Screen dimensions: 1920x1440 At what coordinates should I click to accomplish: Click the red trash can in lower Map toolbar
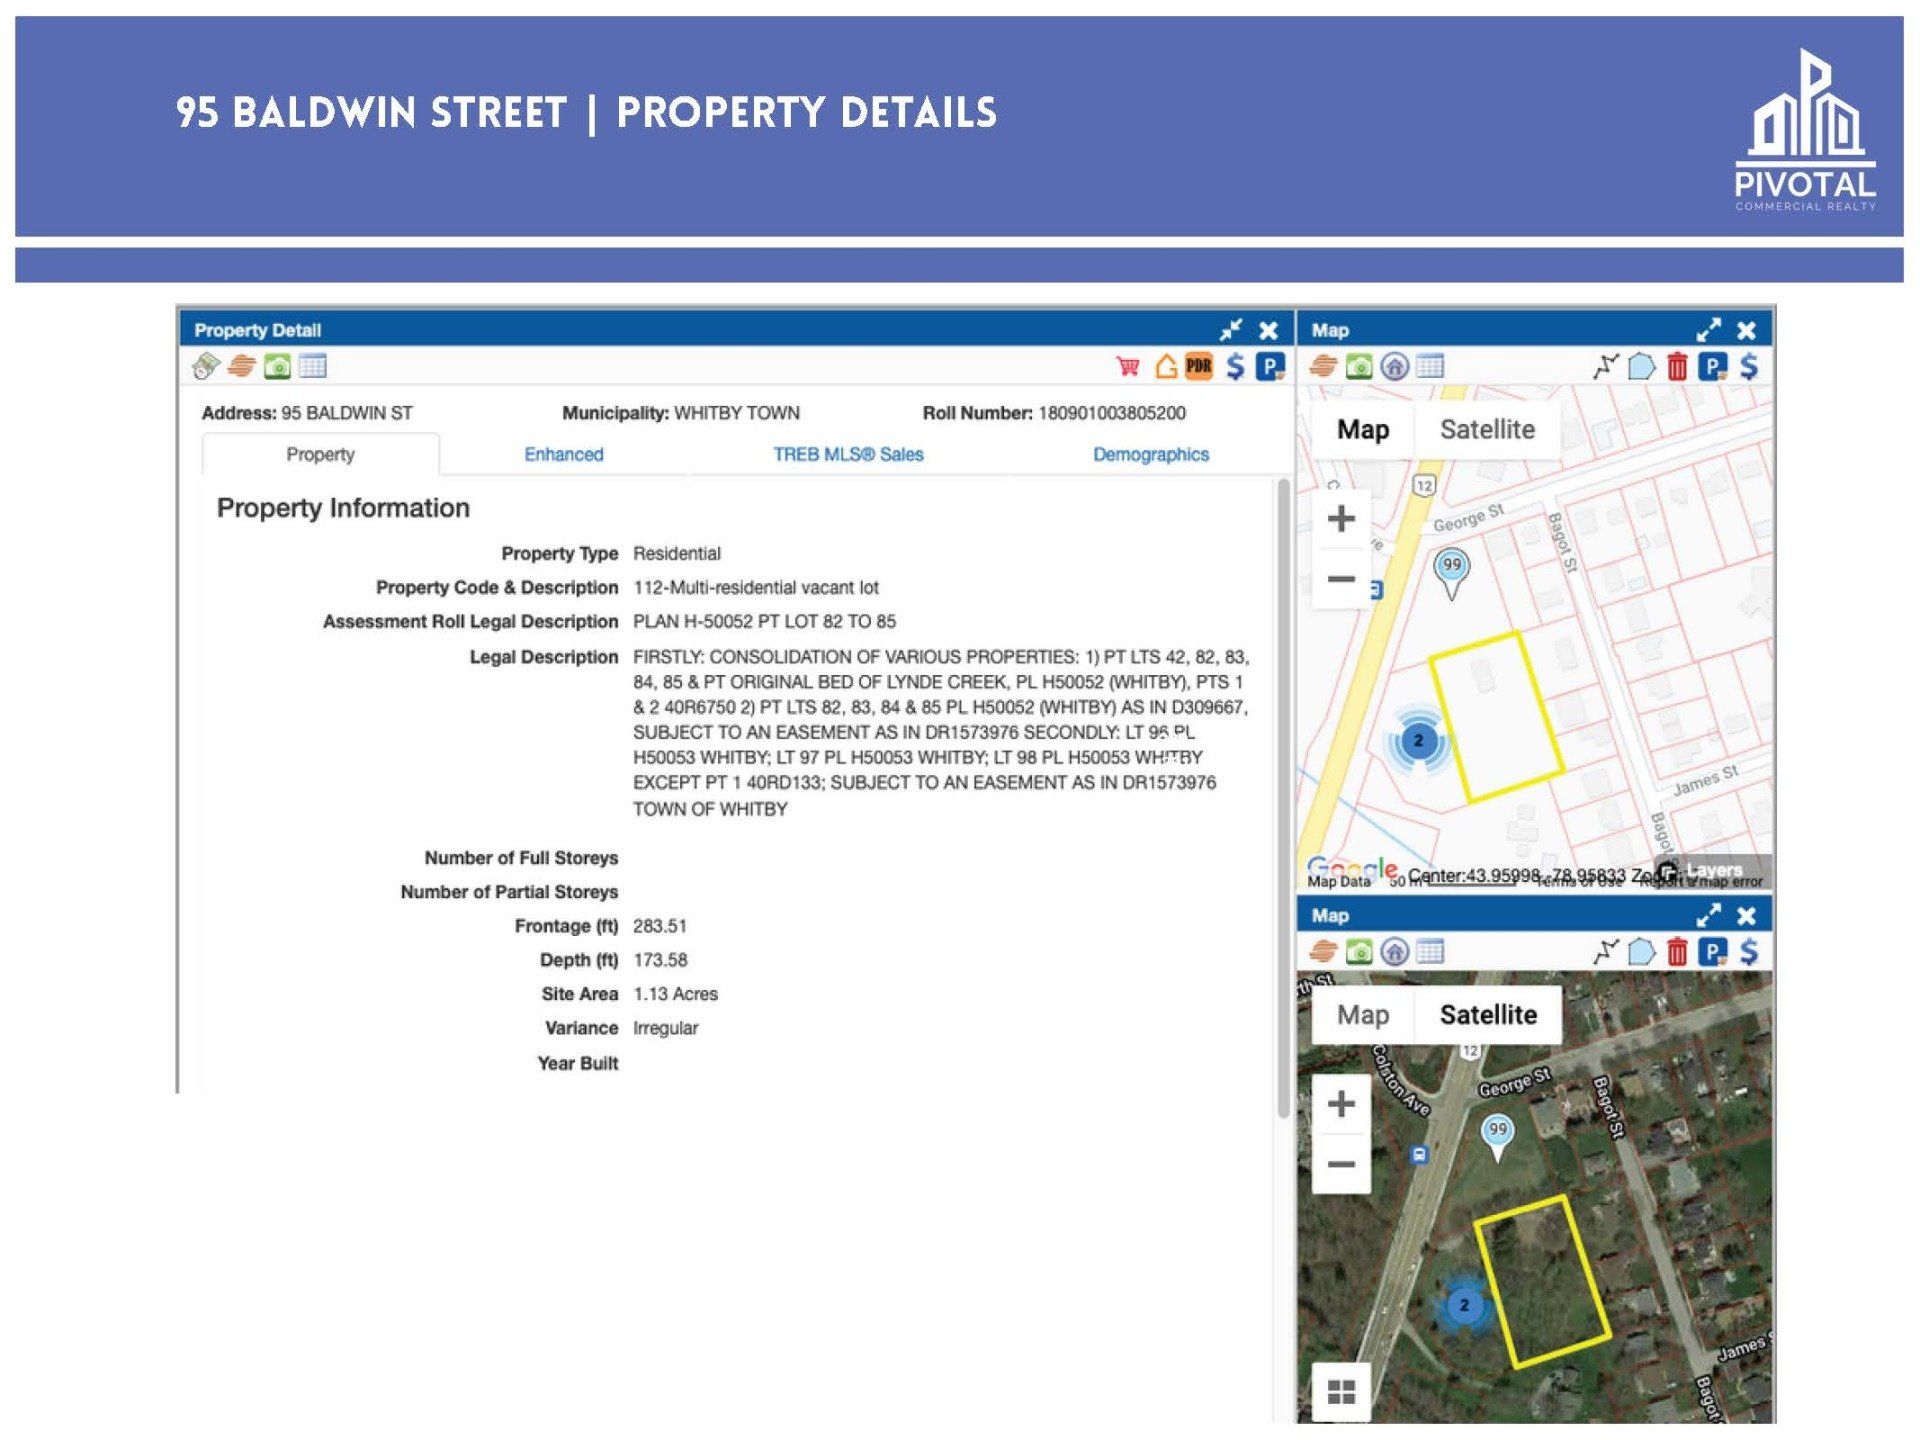pyautogui.click(x=1678, y=952)
